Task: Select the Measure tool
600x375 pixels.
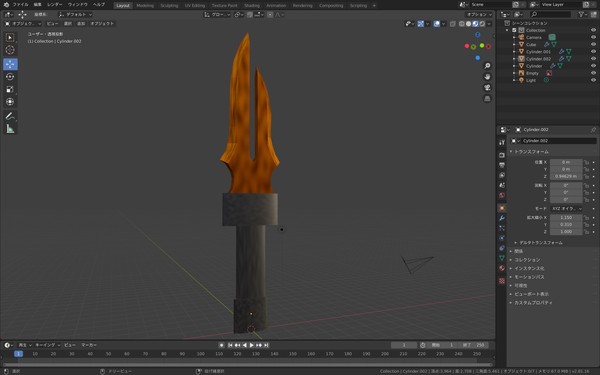Action: pyautogui.click(x=10, y=129)
